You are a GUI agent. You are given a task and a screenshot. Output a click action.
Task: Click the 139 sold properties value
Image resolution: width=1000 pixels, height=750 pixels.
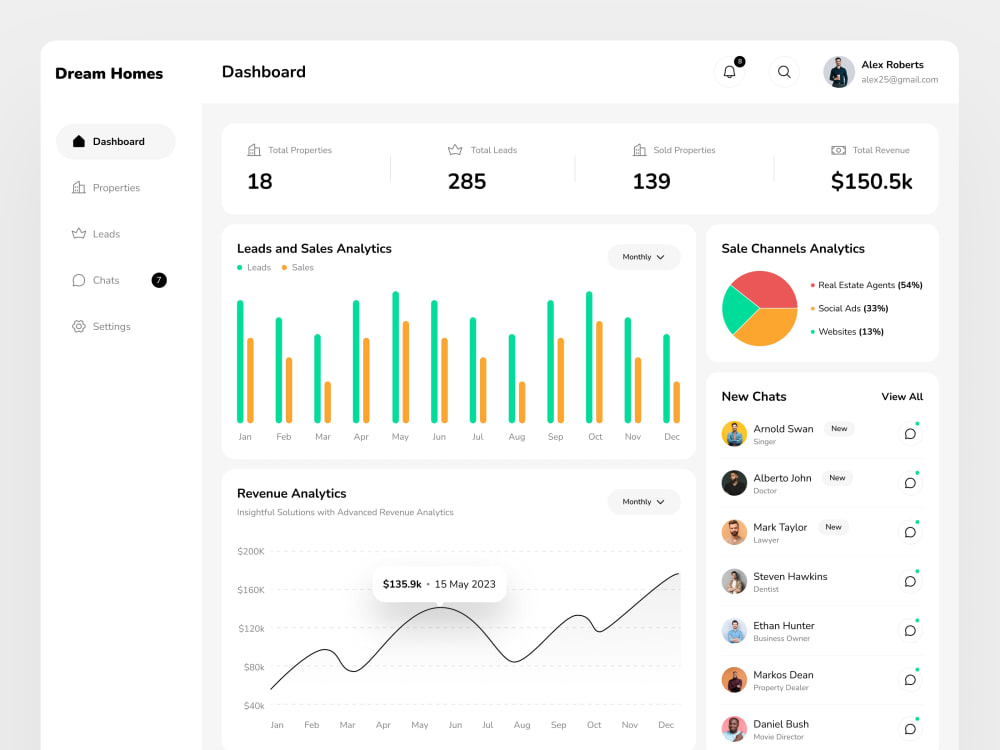pos(651,182)
